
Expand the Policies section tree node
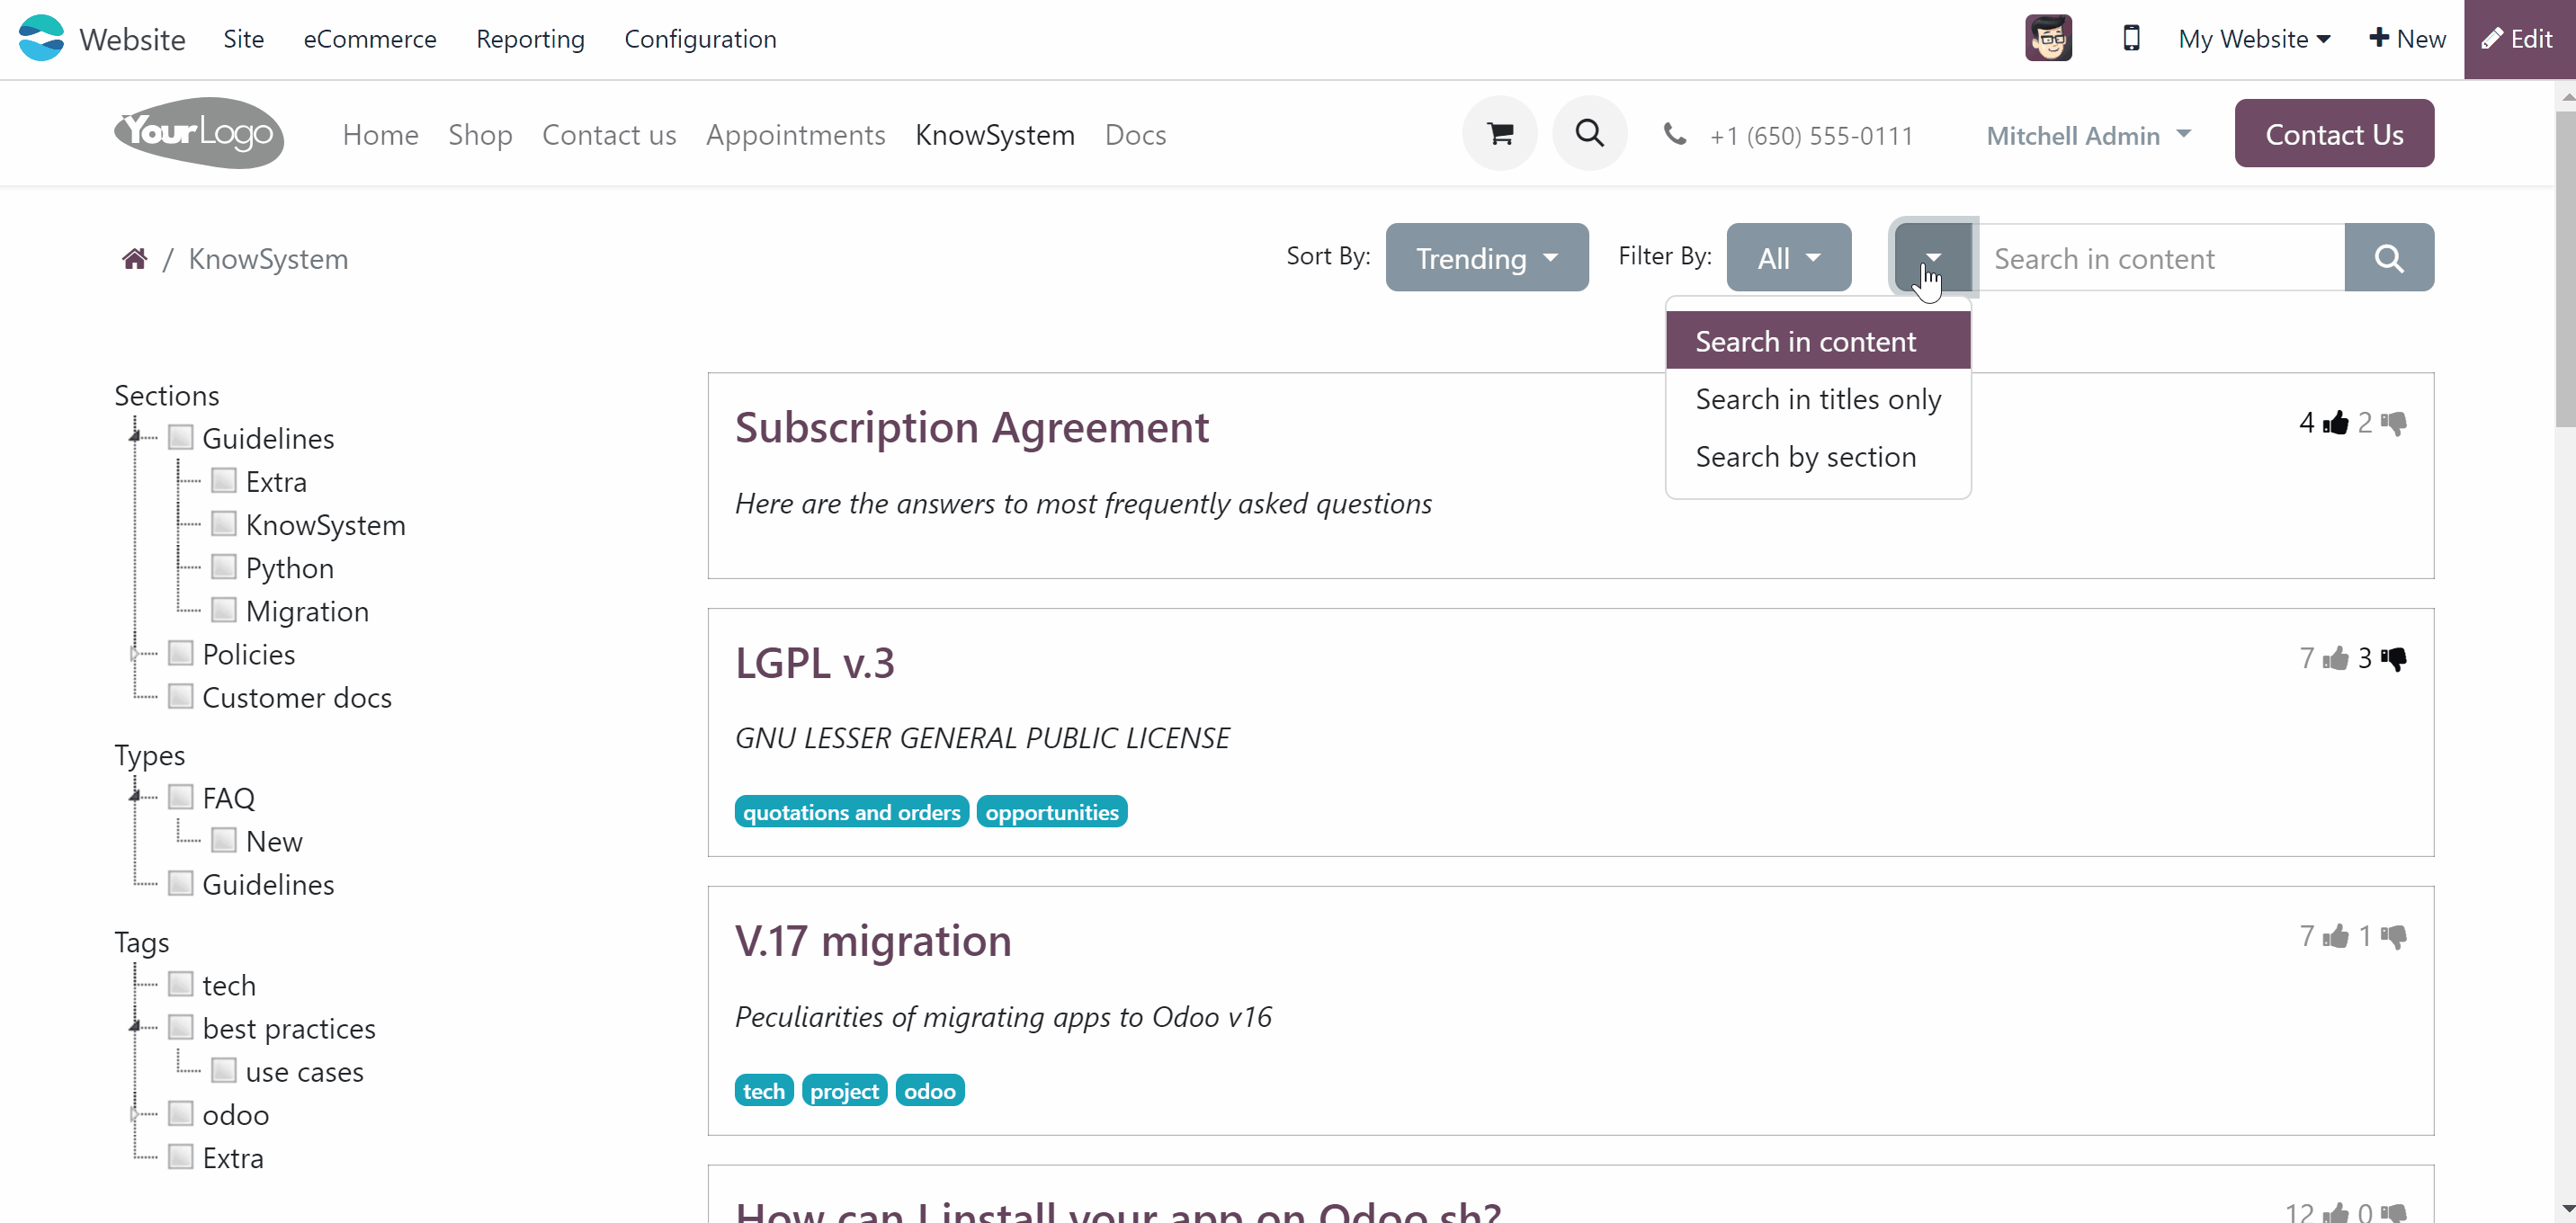click(x=135, y=653)
